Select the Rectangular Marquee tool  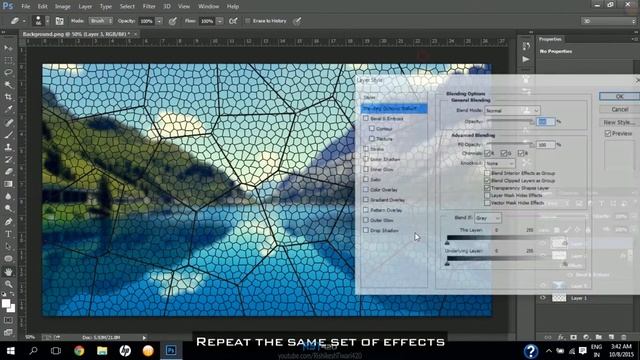[x=8, y=60]
